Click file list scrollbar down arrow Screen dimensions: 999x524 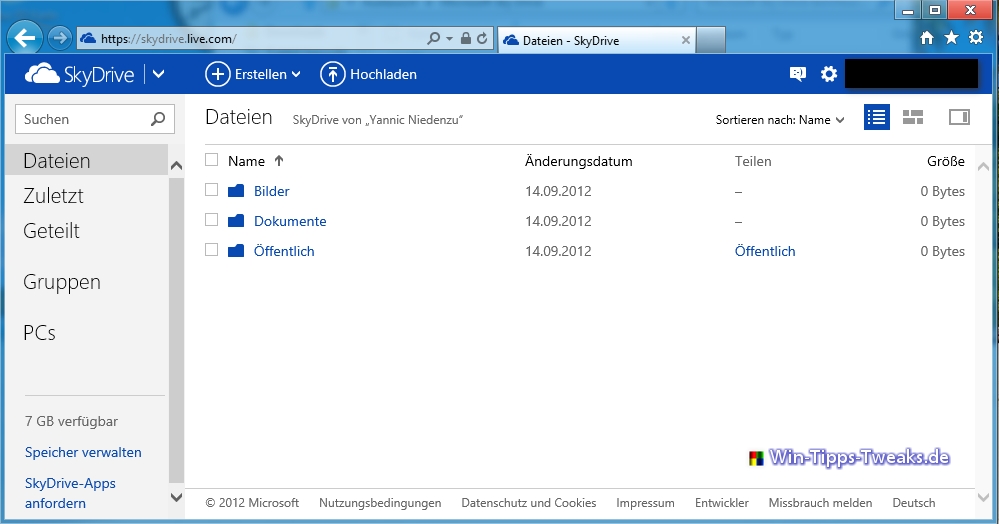(x=983, y=497)
